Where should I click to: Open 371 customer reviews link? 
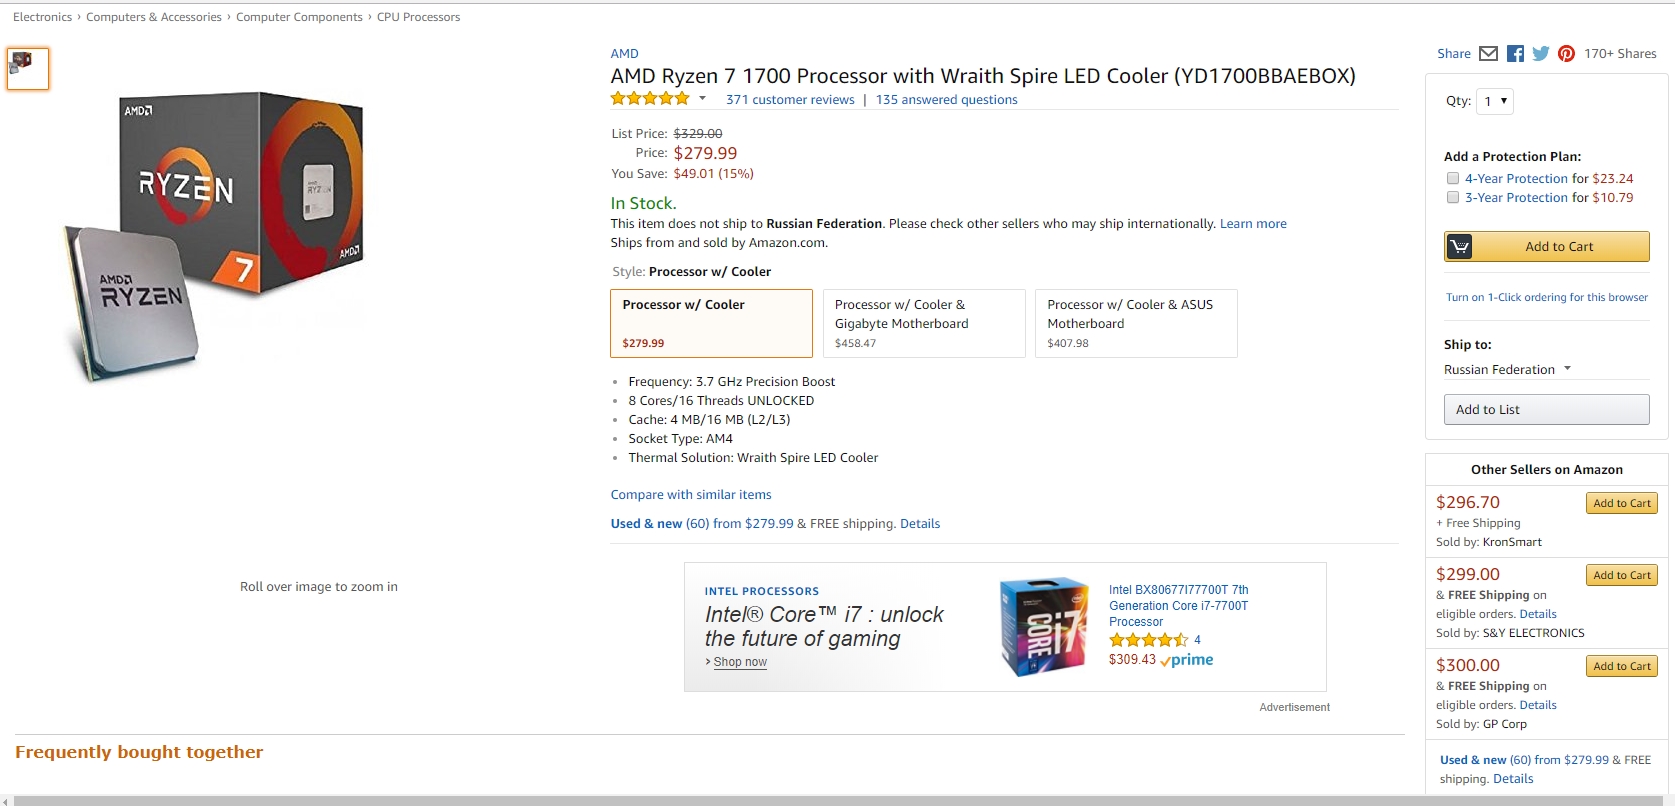(790, 100)
